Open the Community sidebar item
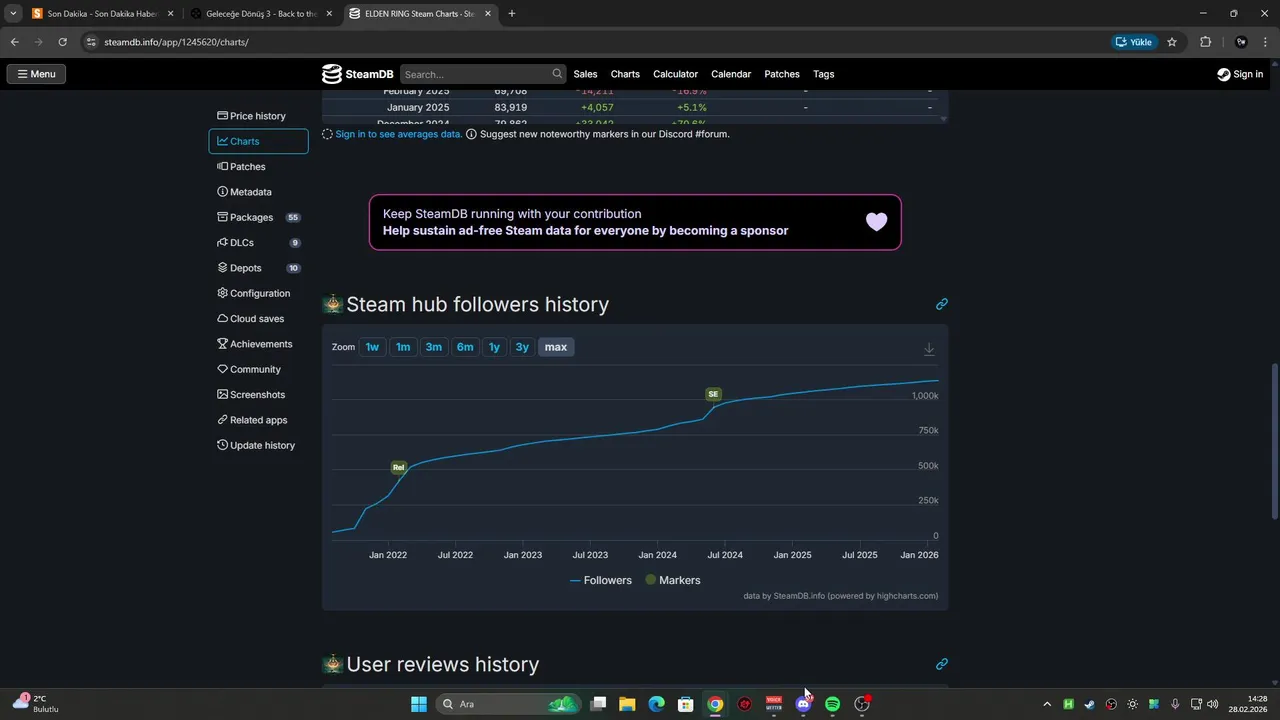Viewport: 1280px width, 720px height. click(x=258, y=369)
